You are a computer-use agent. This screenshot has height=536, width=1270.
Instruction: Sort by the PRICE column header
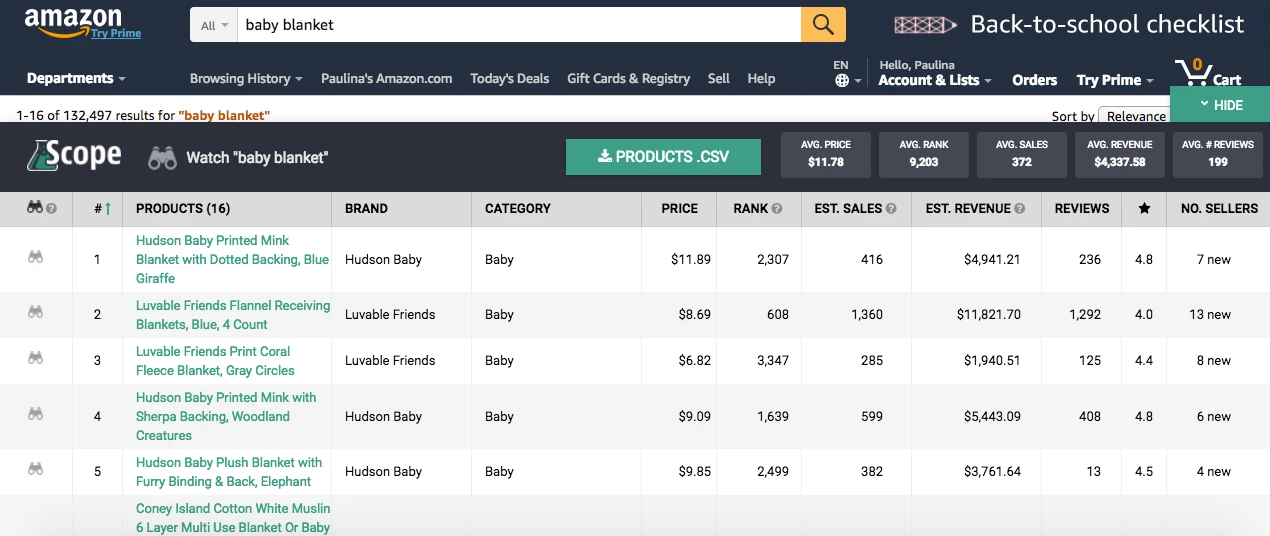click(679, 208)
